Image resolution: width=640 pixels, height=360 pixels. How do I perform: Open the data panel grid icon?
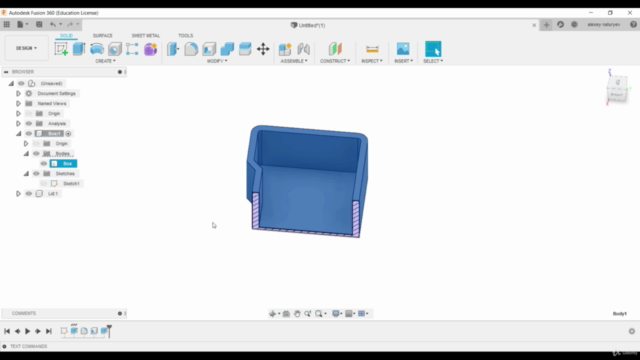point(7,24)
